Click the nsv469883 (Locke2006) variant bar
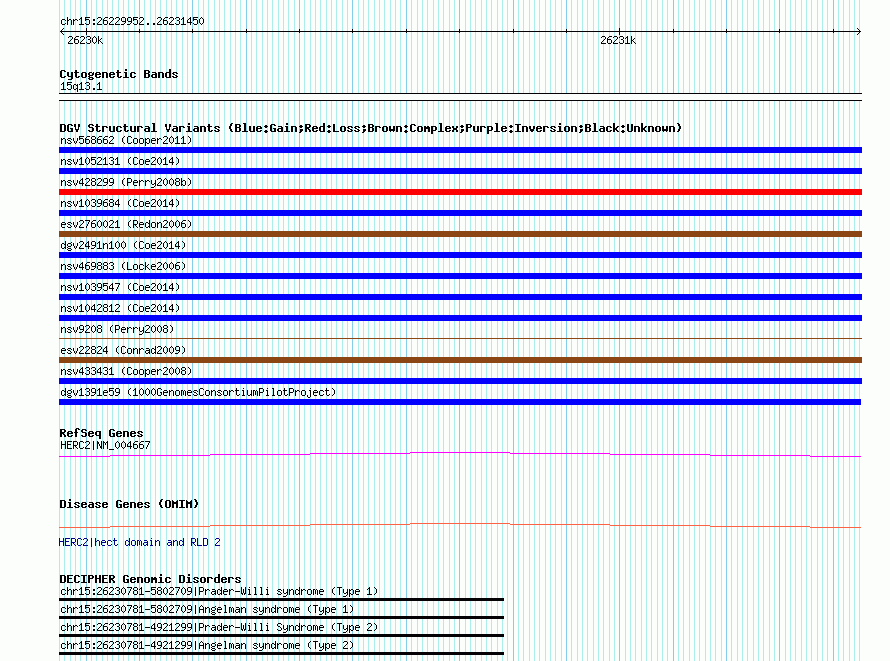The height and width of the screenshot is (661, 890). tap(460, 276)
